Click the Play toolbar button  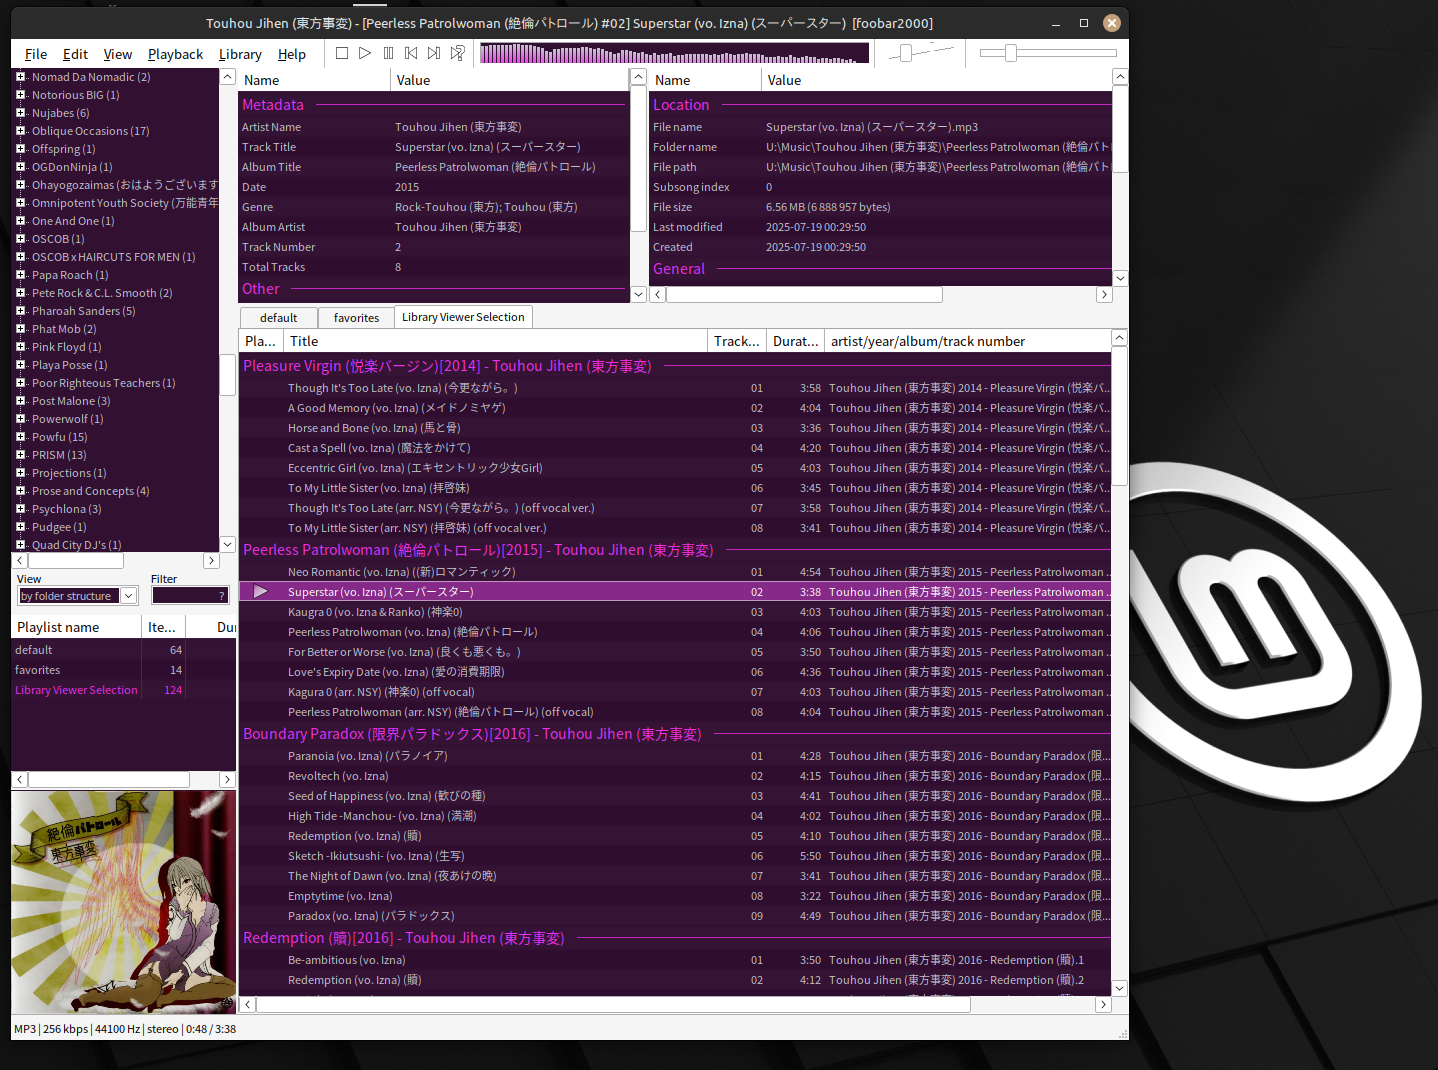365,53
